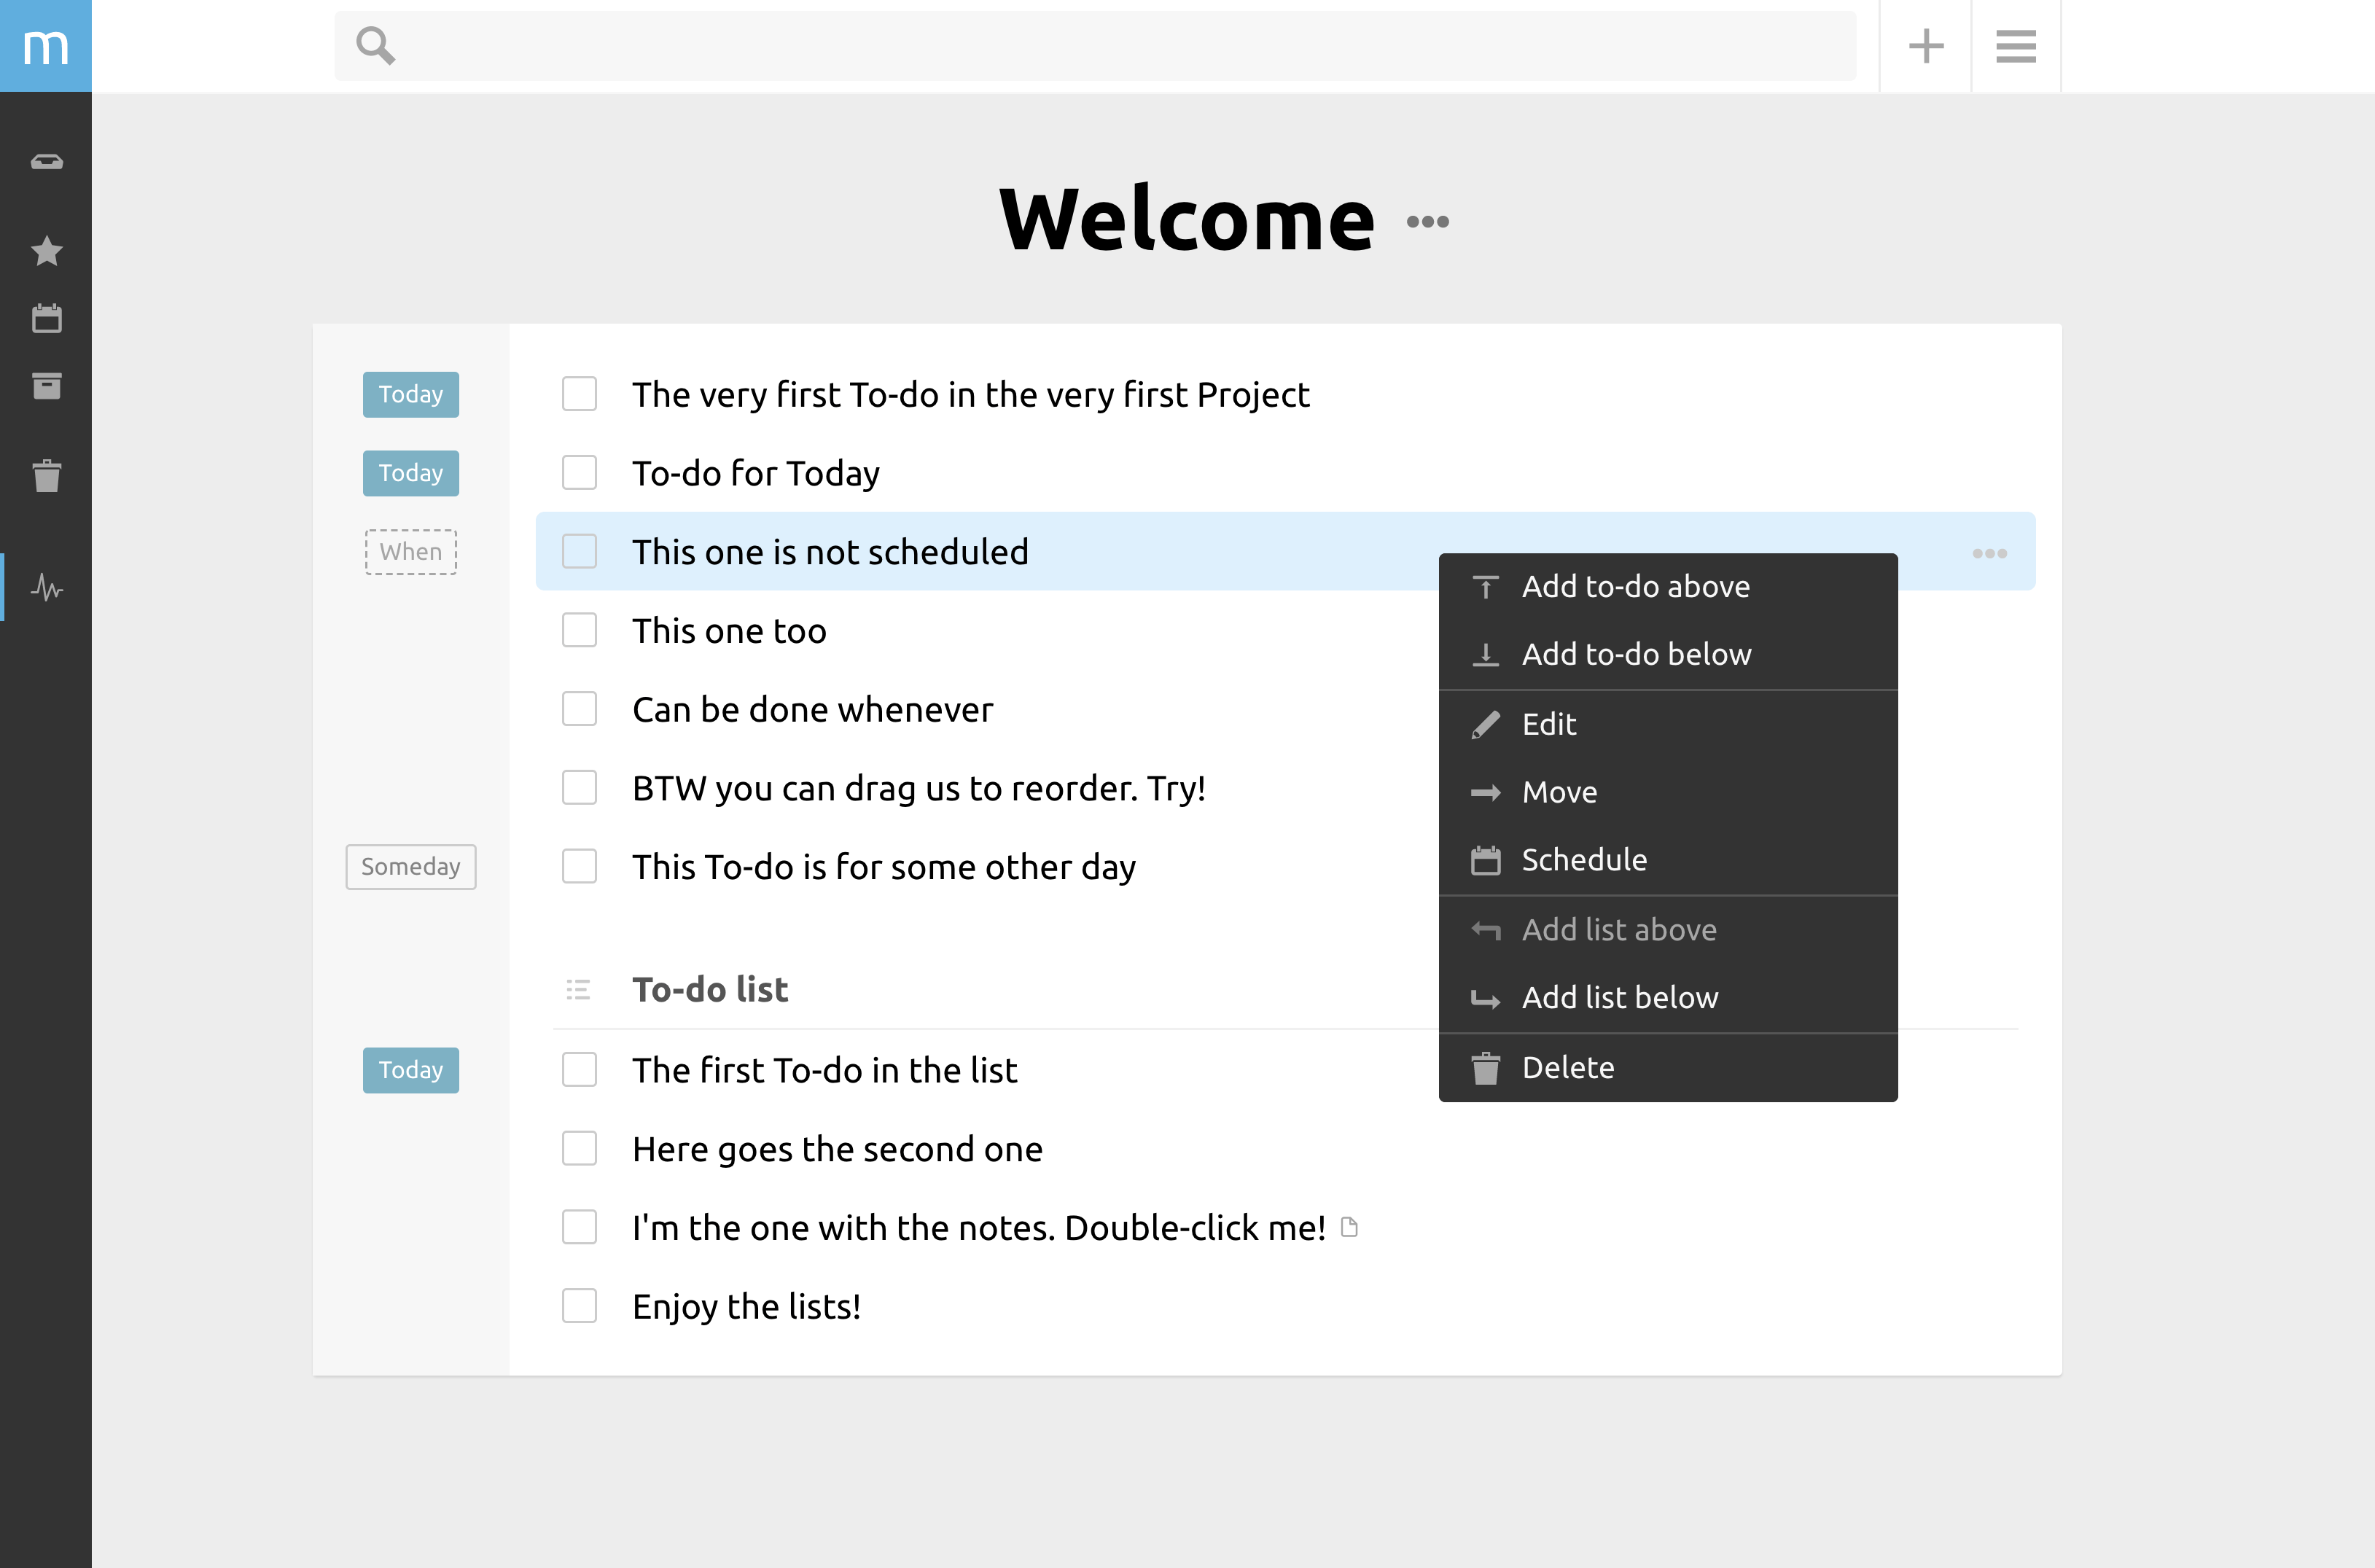2375x1568 pixels.
Task: Open the calendar Scheduled view in sidebar
Action: tap(46, 319)
